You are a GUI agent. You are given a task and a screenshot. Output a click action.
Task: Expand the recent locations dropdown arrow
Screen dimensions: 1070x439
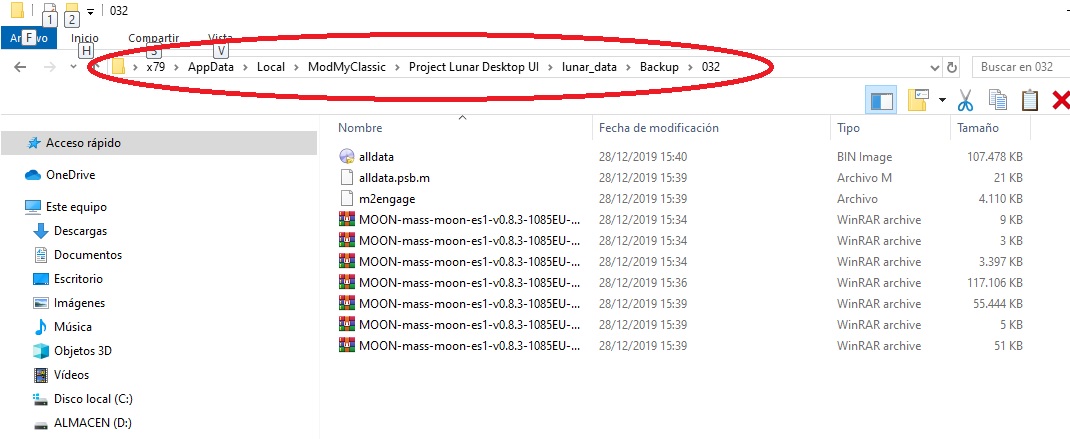[x=73, y=67]
